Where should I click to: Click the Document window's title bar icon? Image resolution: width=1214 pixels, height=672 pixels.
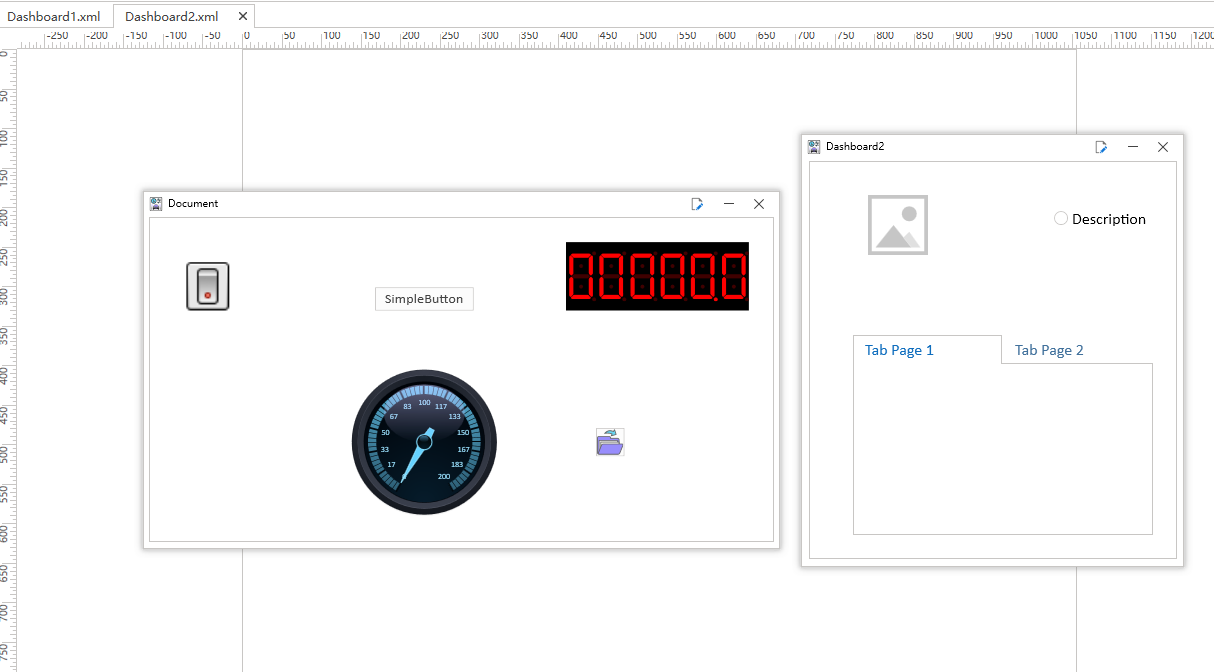coord(156,204)
